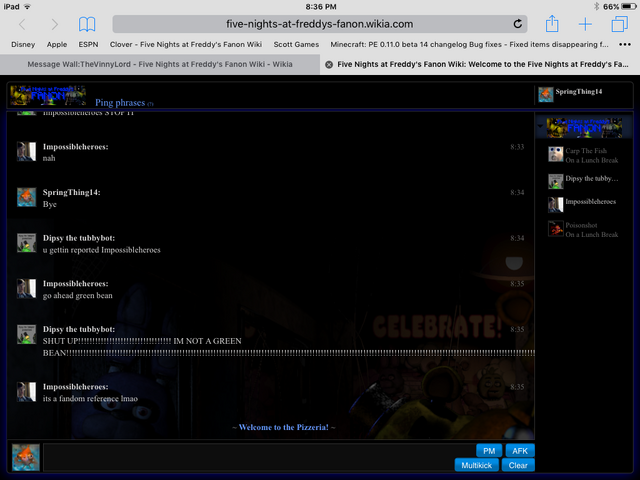The width and height of the screenshot is (640, 480).
Task: Open the Minecraft PE changelog bookmark
Action: 469,44
